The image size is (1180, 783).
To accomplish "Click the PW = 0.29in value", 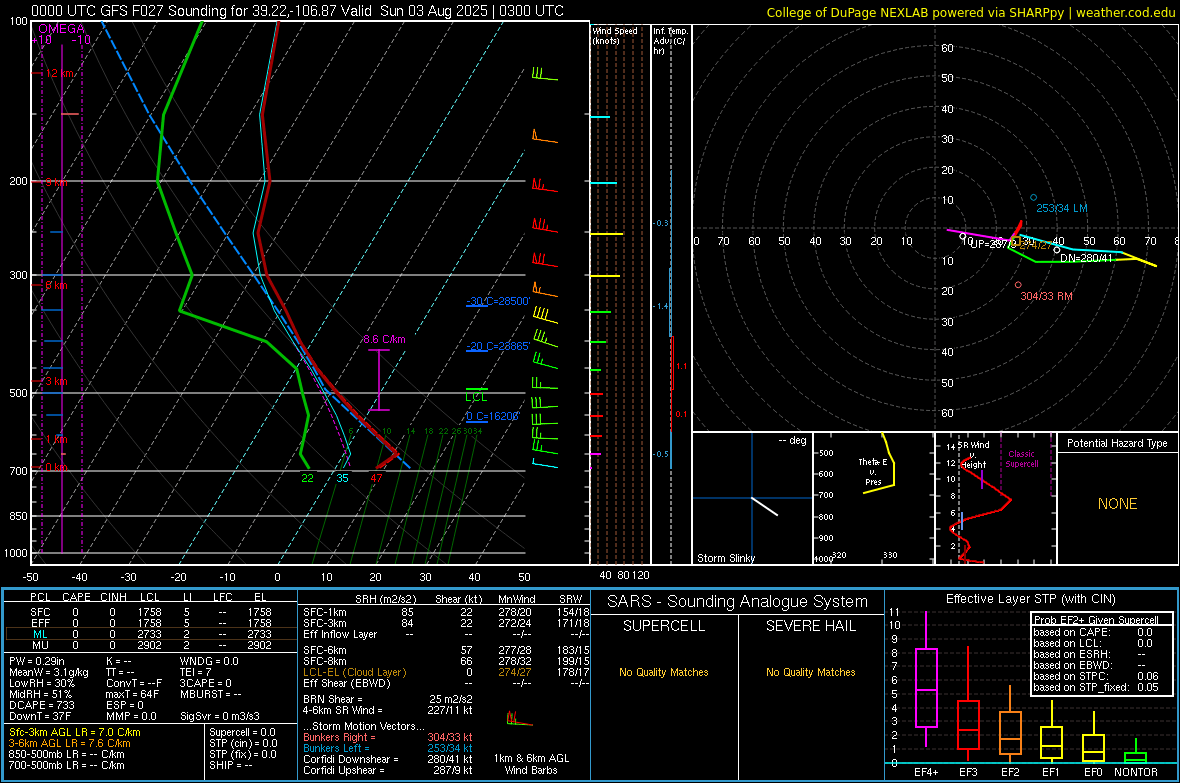I will [37, 661].
